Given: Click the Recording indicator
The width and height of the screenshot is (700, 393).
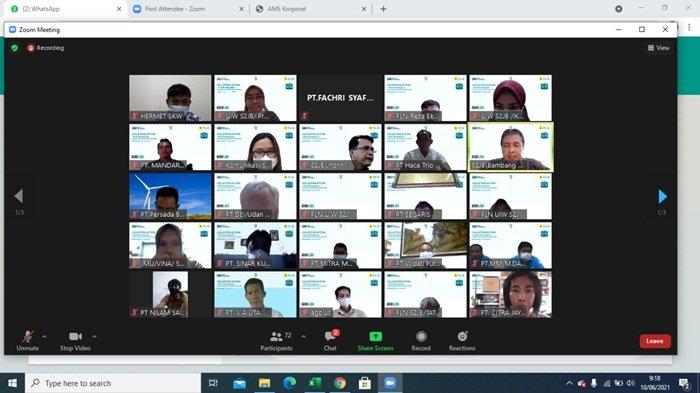Looking at the screenshot, I should pos(46,48).
